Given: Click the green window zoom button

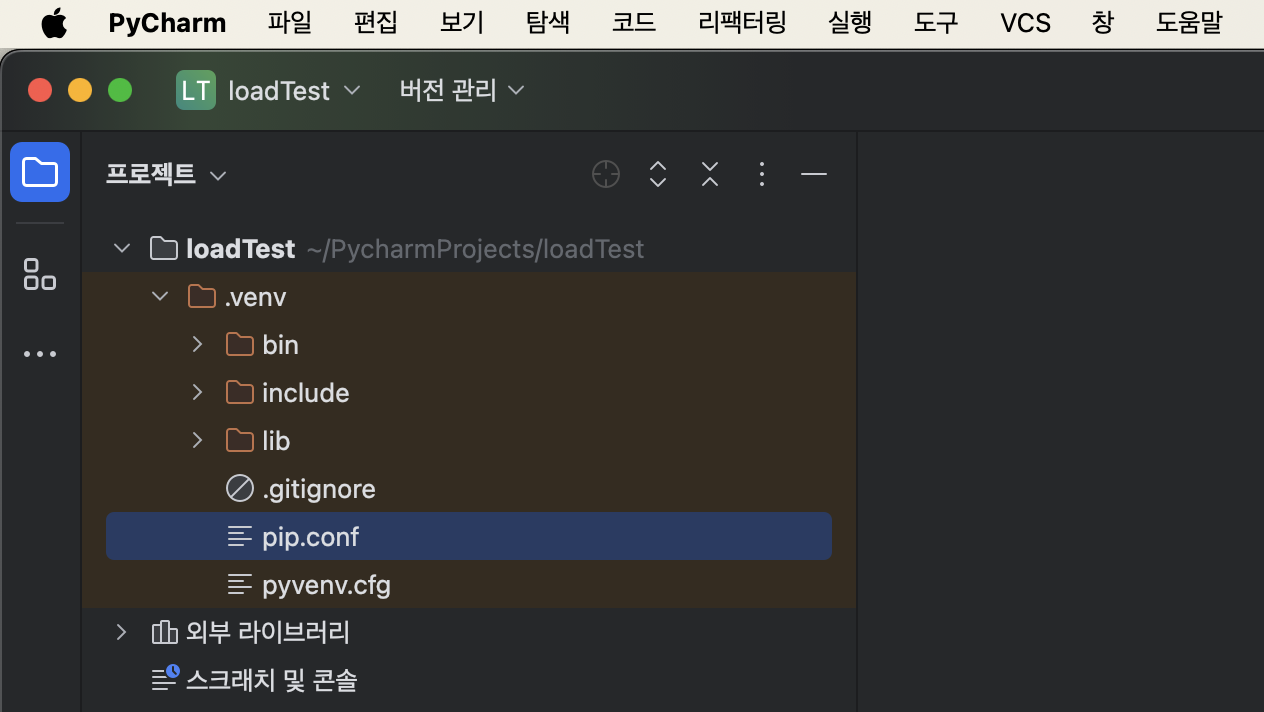Looking at the screenshot, I should [x=120, y=90].
